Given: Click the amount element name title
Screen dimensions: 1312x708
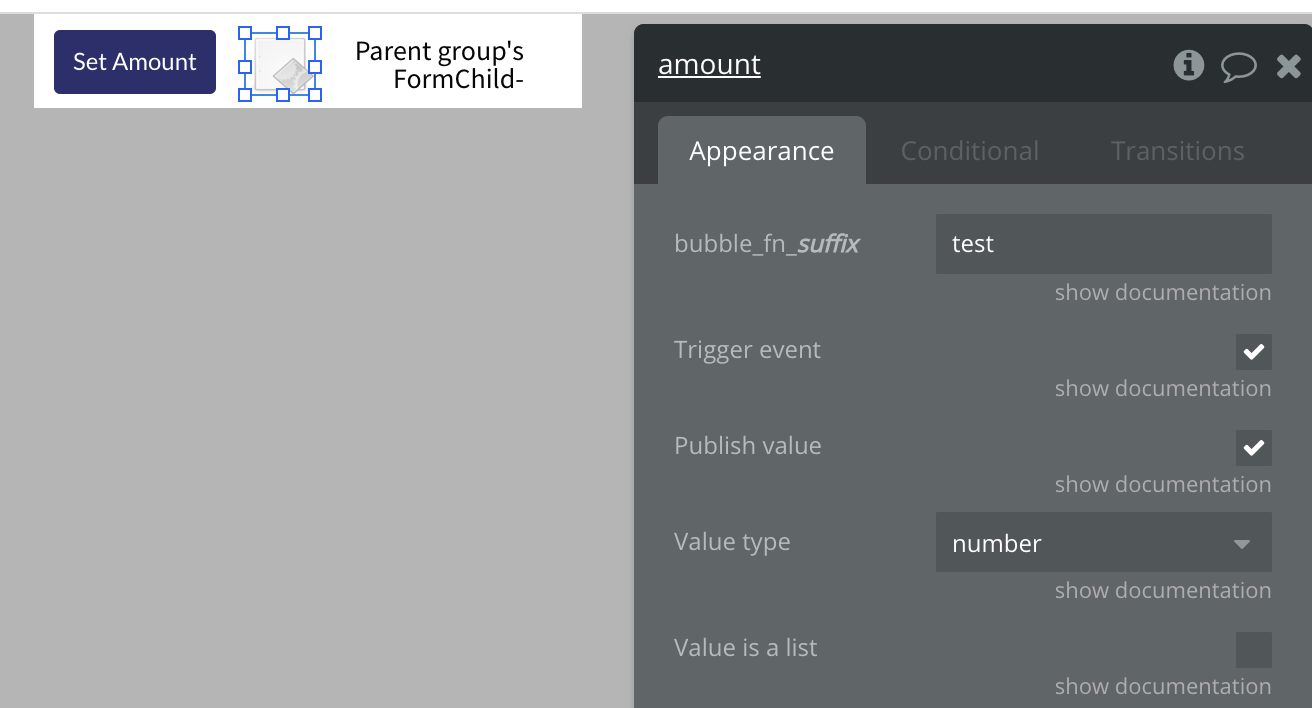Looking at the screenshot, I should click(x=709, y=65).
